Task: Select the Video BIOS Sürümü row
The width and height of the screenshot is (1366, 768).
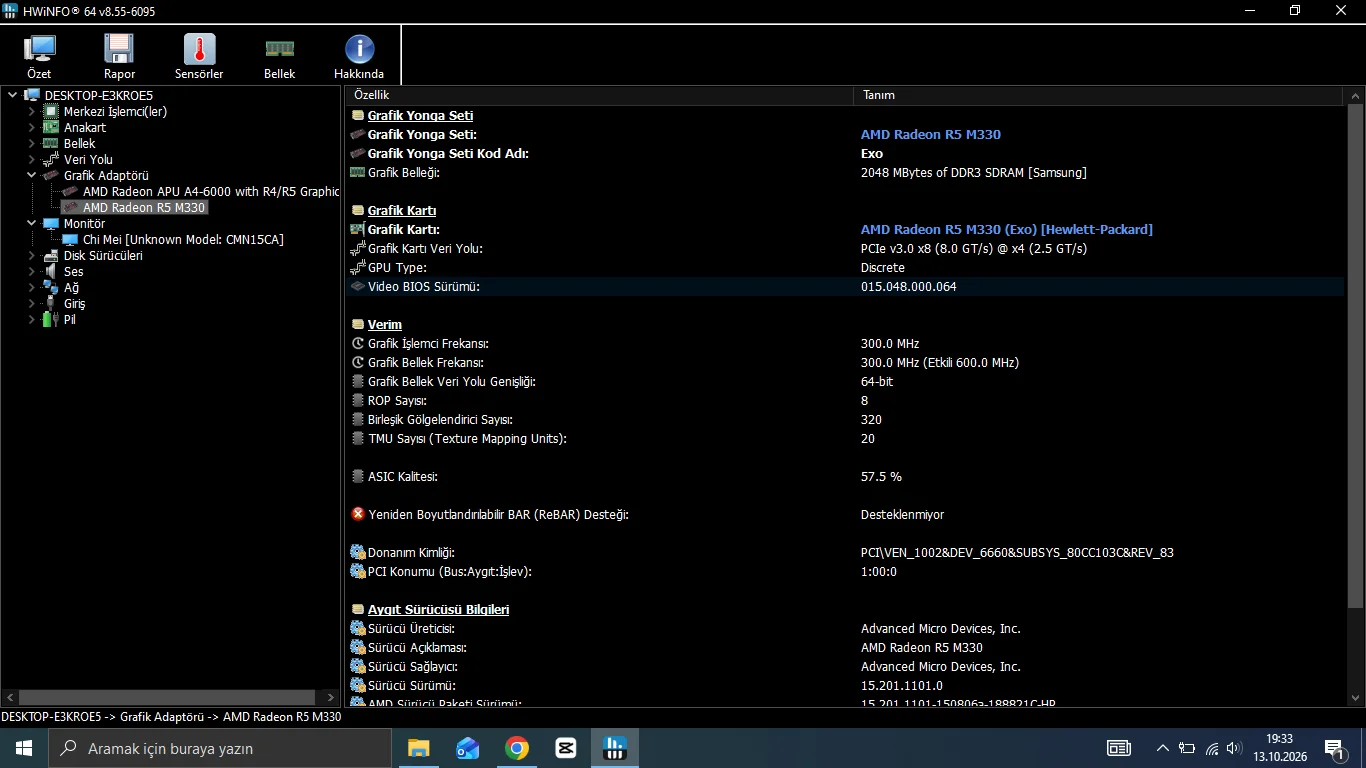Action: coord(846,287)
